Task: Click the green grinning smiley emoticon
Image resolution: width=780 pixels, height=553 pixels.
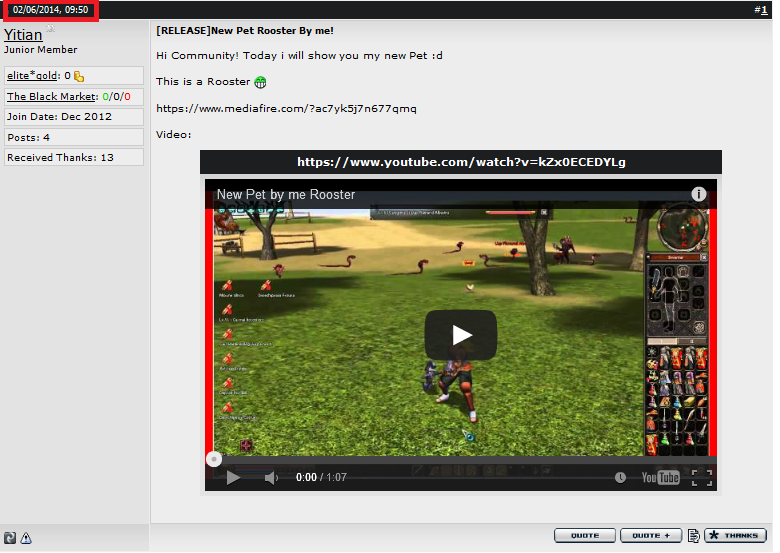Action: pos(260,82)
